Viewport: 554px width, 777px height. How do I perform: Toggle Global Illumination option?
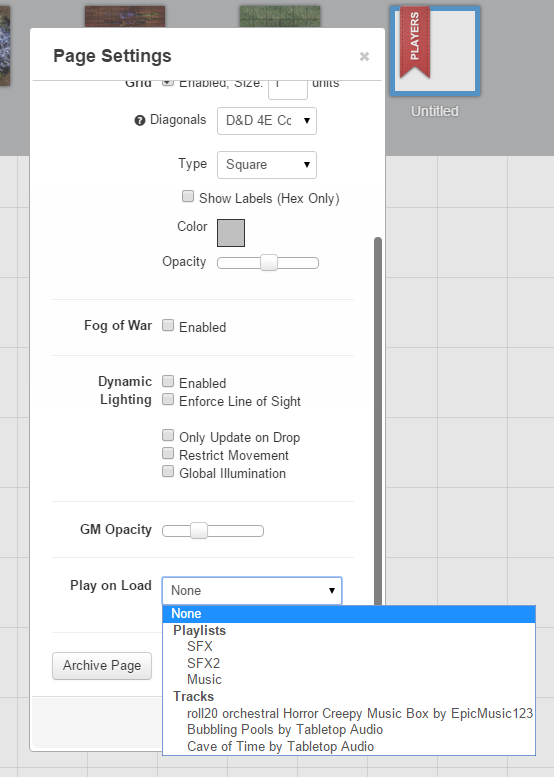168,471
